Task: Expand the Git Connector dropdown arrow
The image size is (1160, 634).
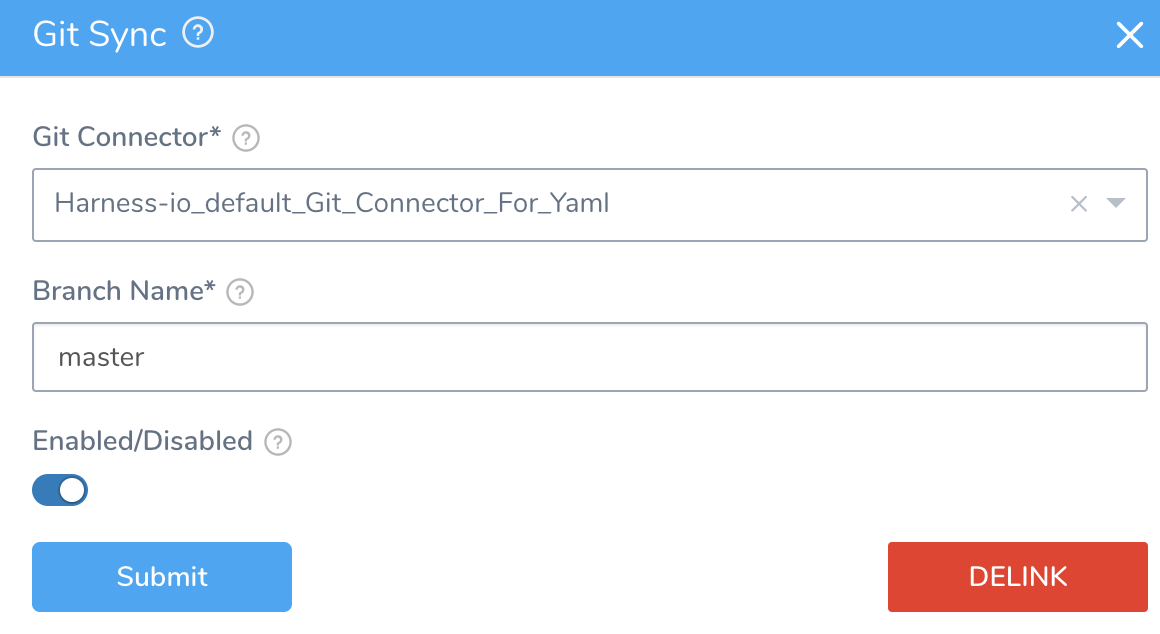Action: tap(1116, 203)
